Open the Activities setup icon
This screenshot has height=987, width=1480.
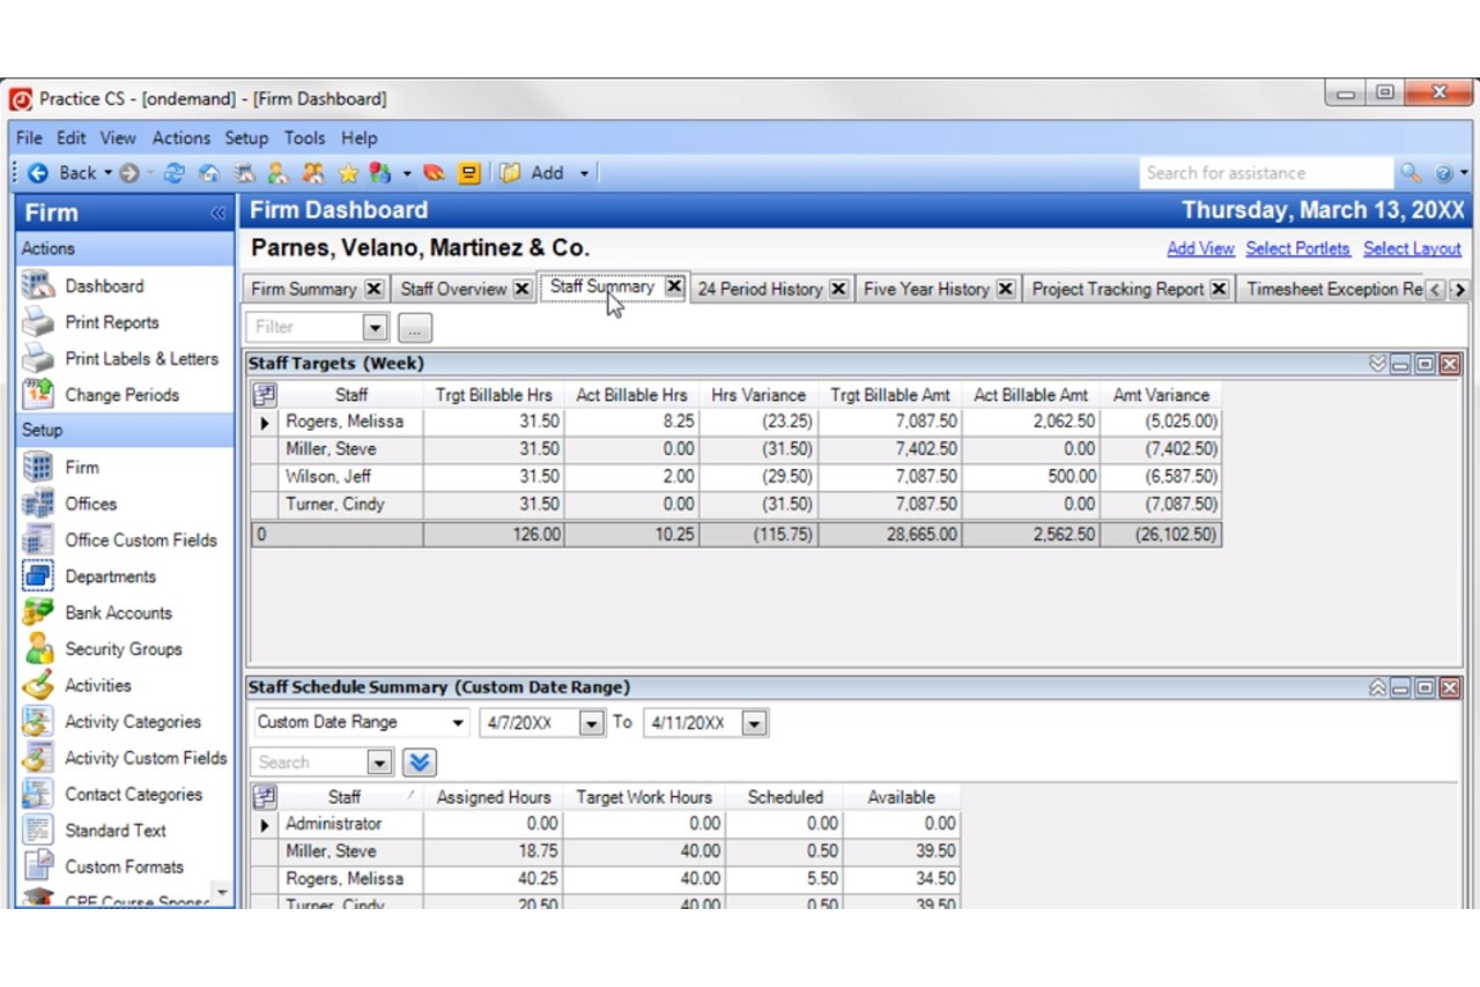(x=37, y=685)
